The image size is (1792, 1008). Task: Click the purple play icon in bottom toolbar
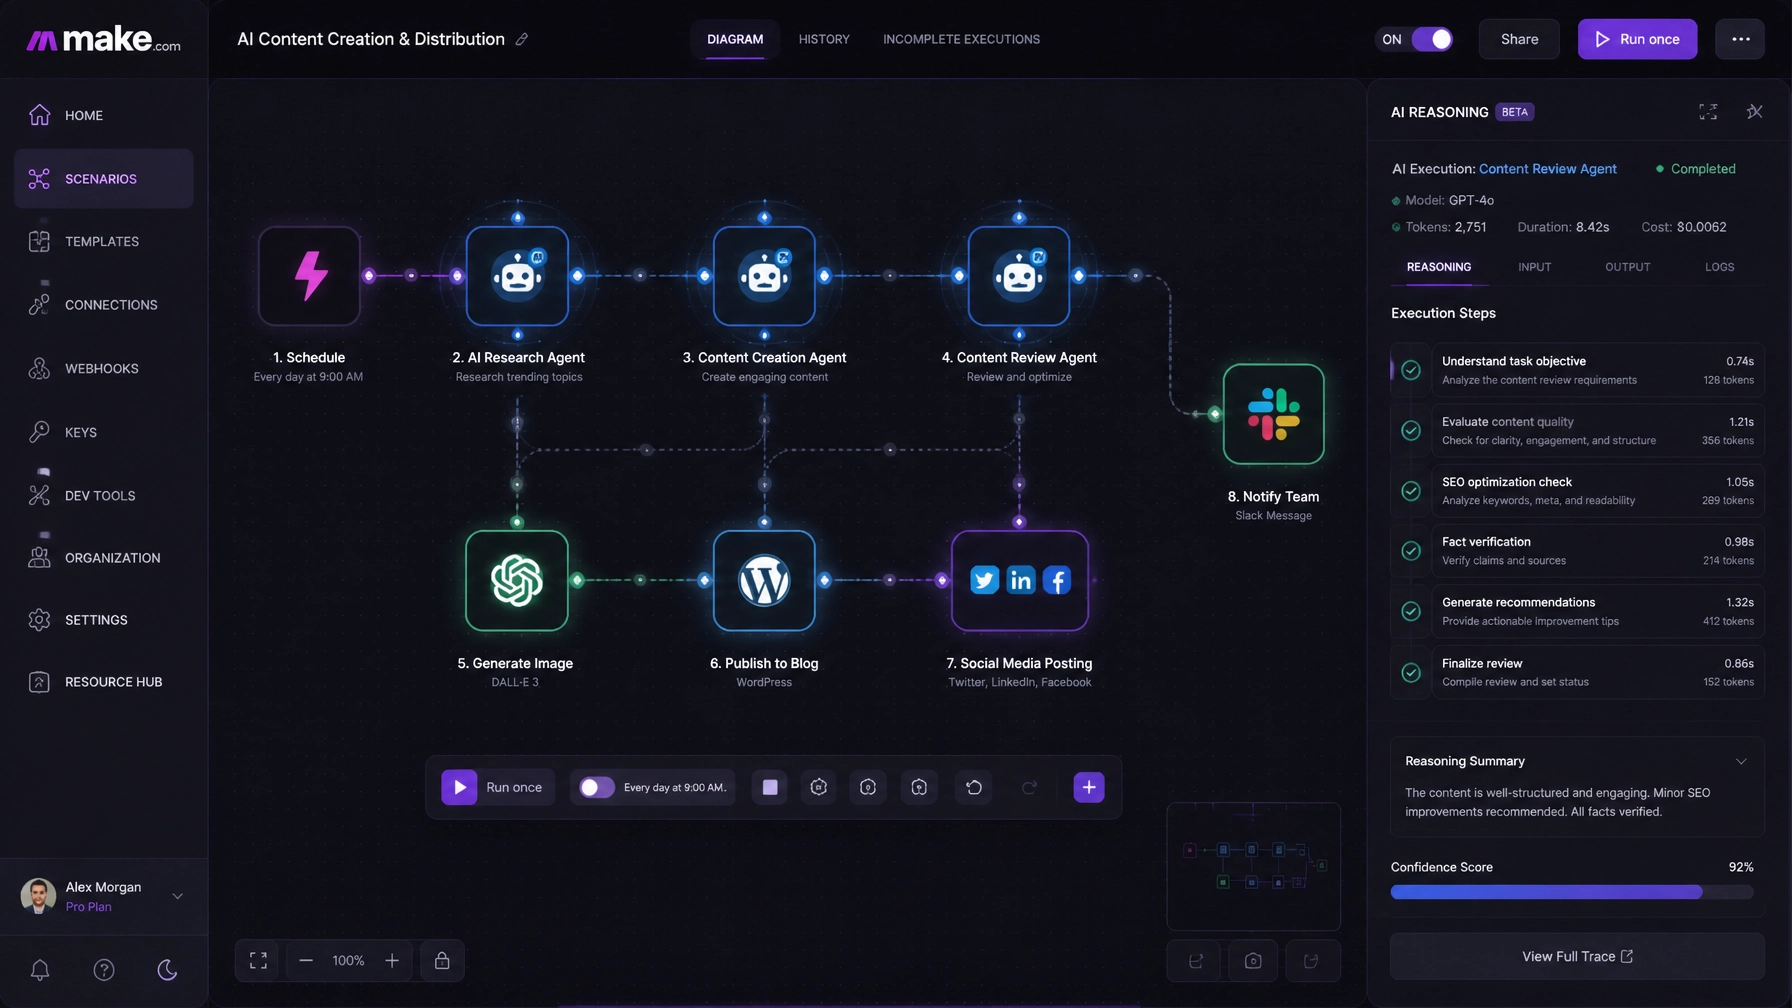click(x=459, y=787)
